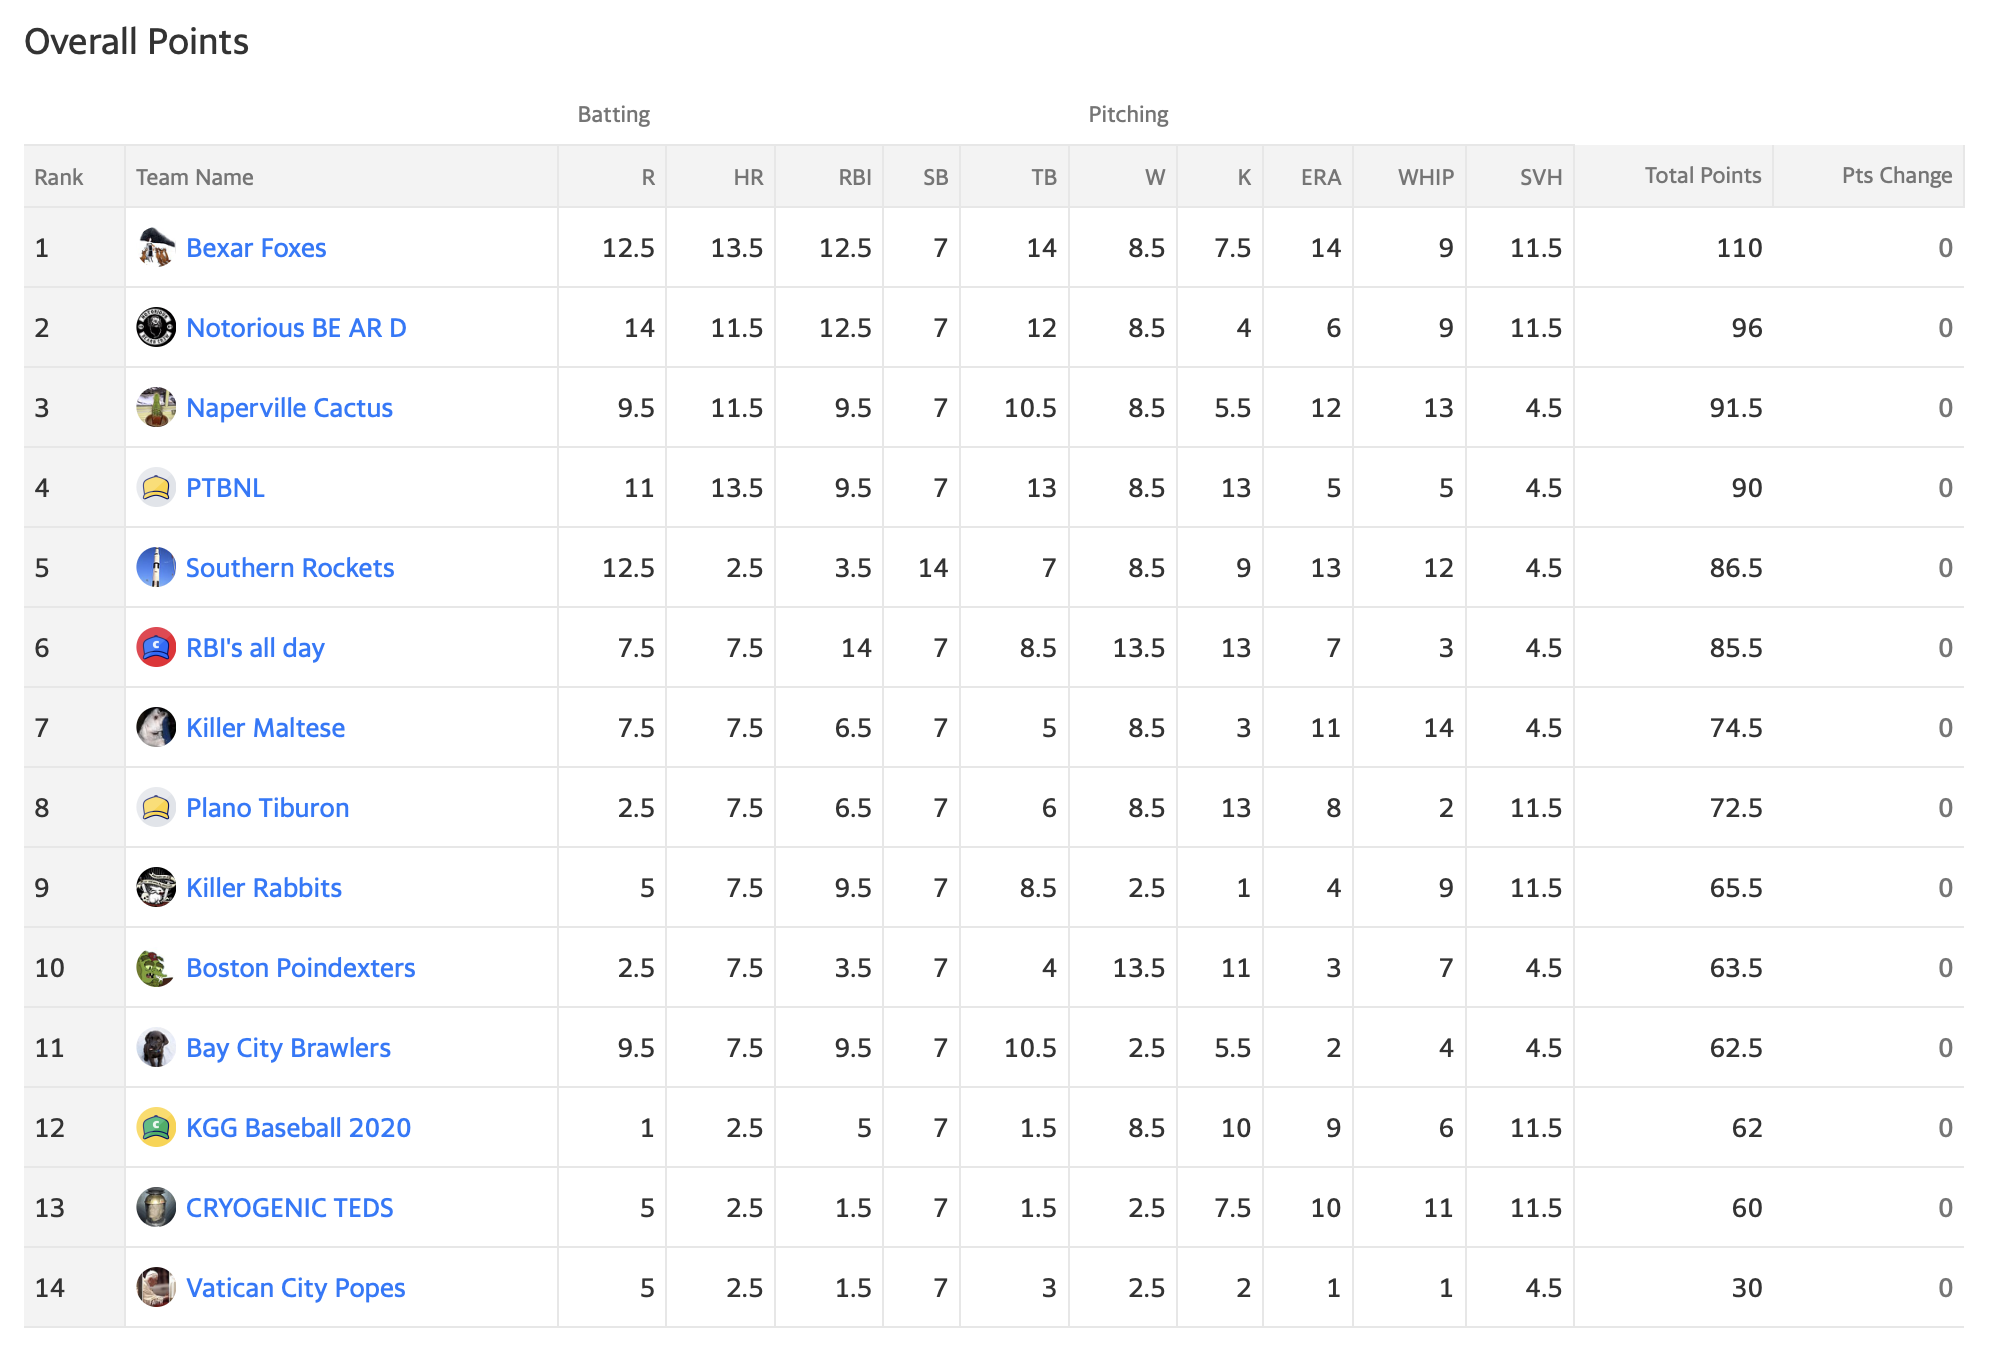Sort by the ERA column header

coord(1320,177)
